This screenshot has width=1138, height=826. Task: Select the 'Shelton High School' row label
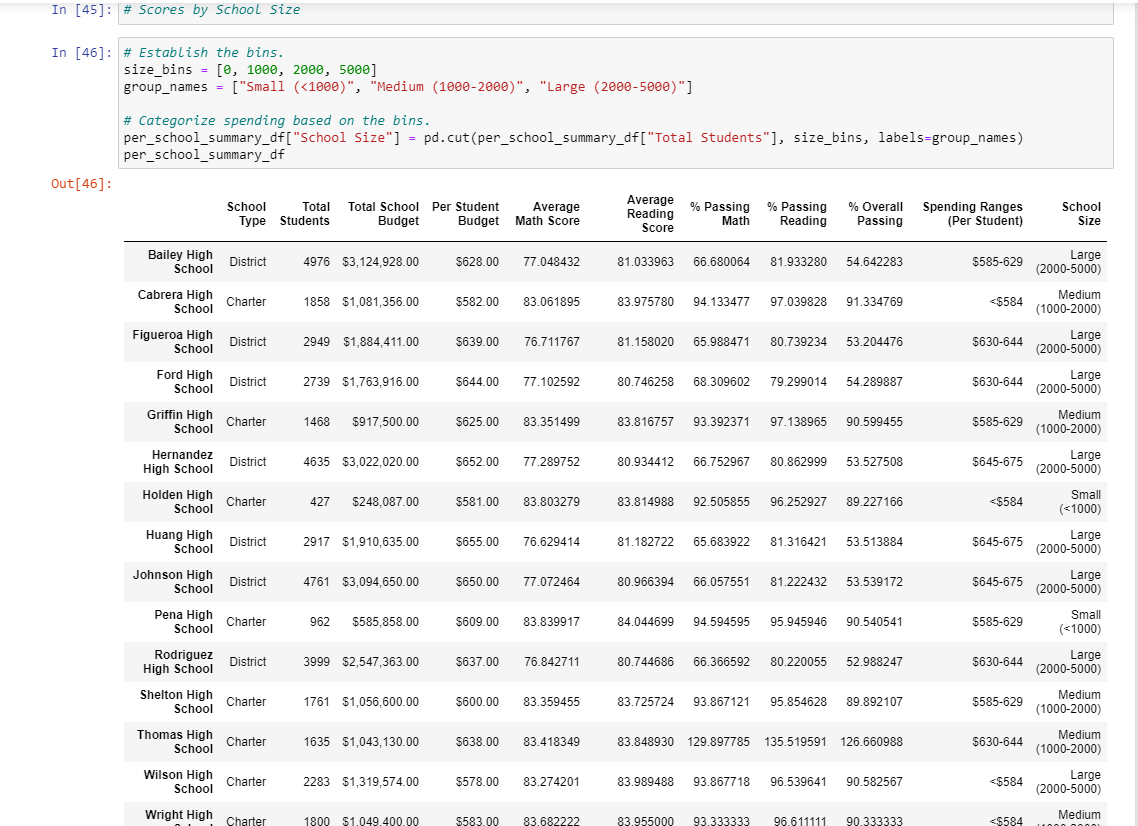176,702
